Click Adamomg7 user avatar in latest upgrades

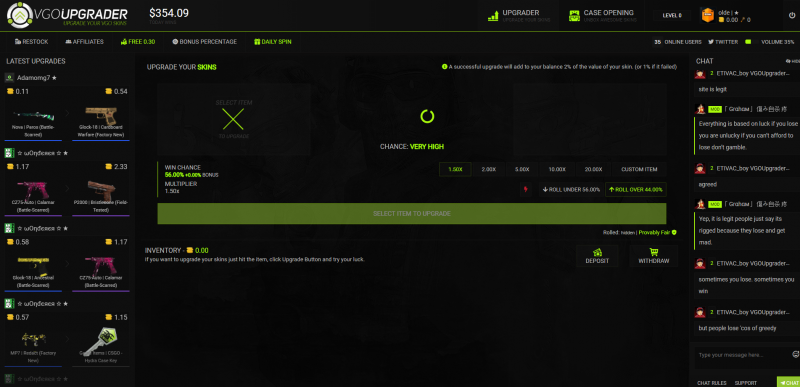(x=9, y=78)
